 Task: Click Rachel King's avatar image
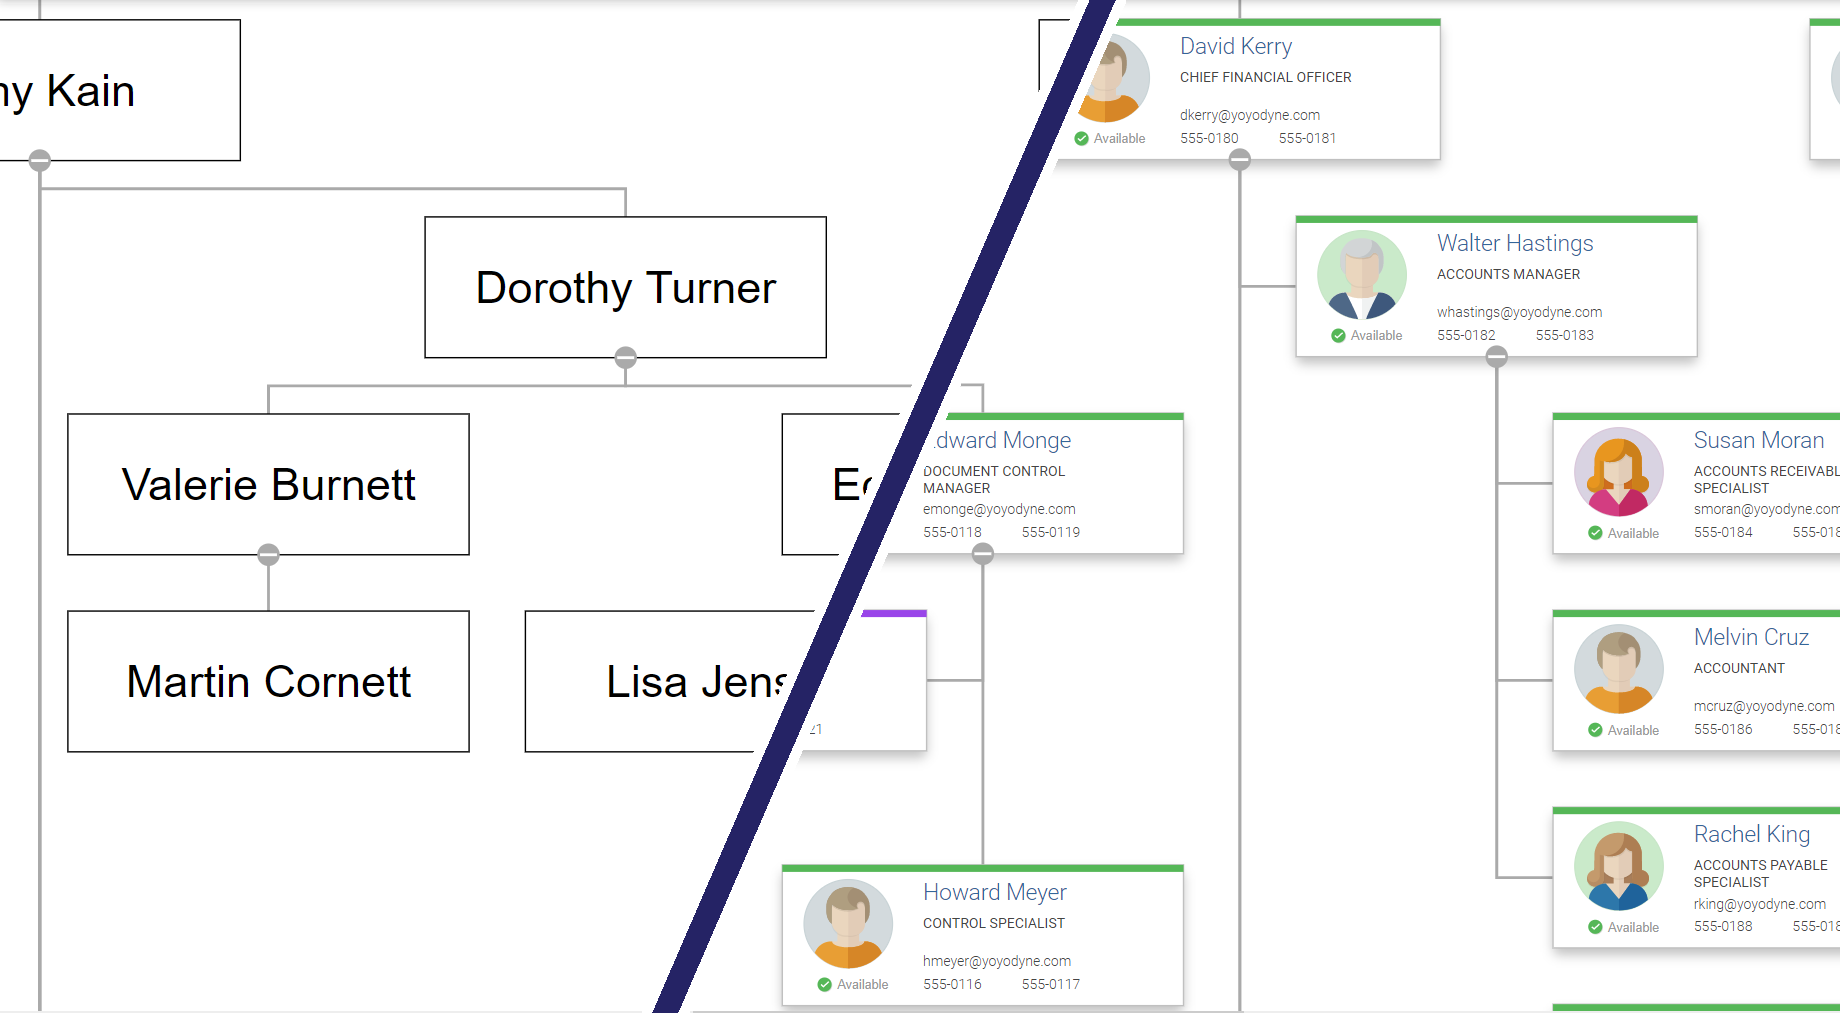pyautogui.click(x=1618, y=866)
